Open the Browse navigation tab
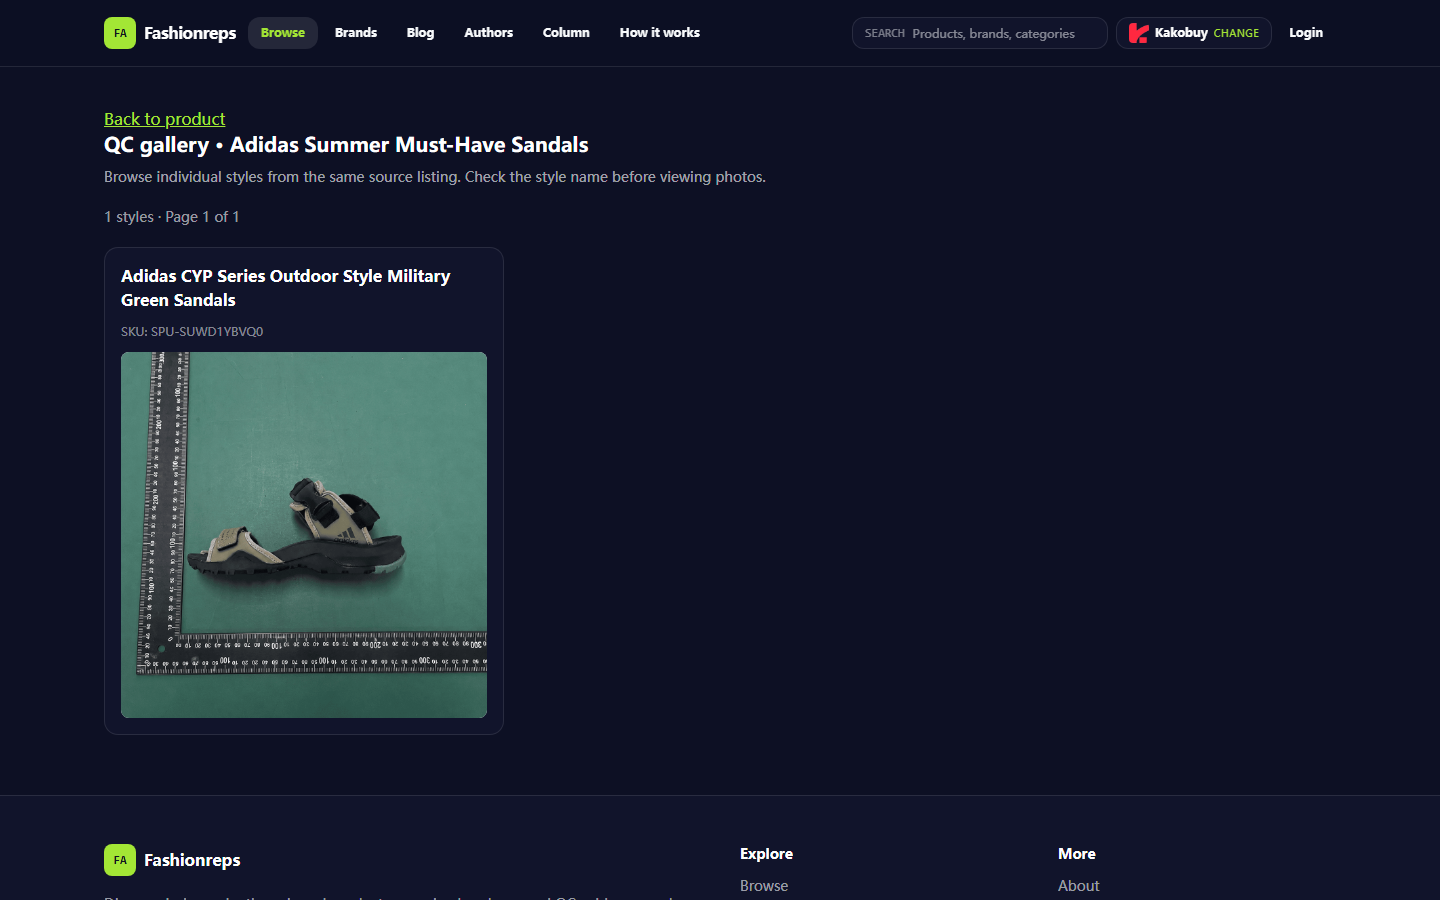1440x900 pixels. point(283,33)
